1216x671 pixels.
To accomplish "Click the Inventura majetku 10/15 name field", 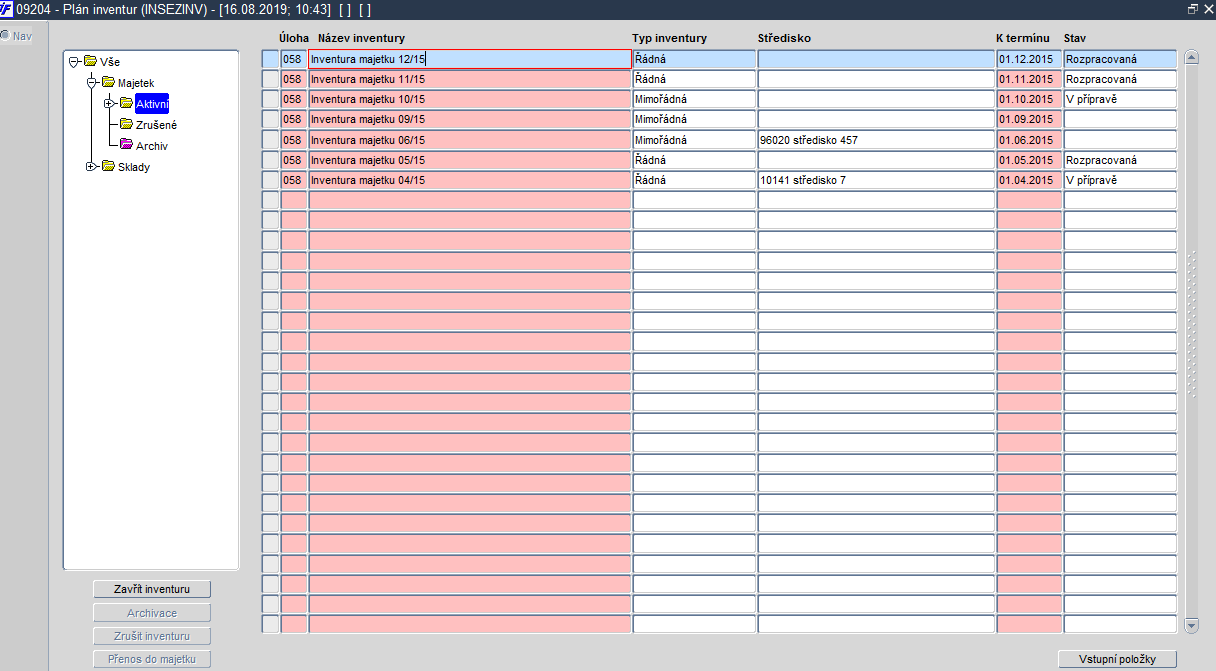I will tap(470, 99).
